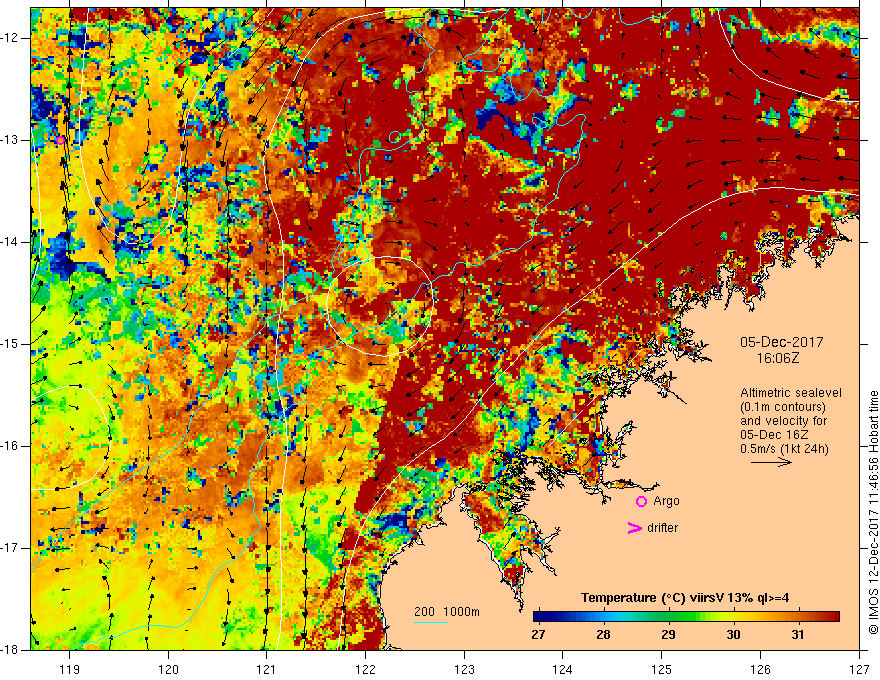Click the '05-Dec 16Z' caption line
Image resolution: width=880 pixels, height=680 pixels.
769,435
